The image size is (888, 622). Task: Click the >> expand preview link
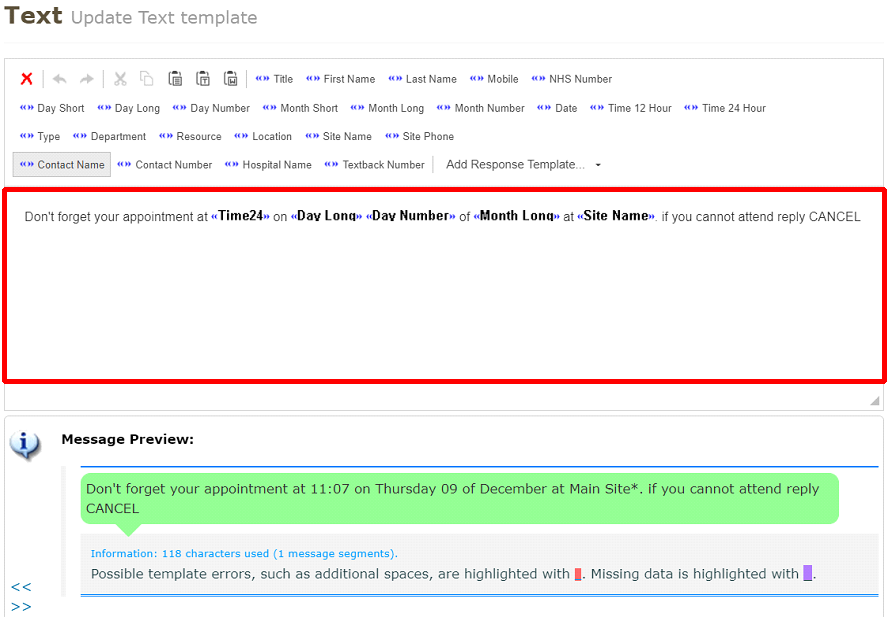pyautogui.click(x=21, y=606)
